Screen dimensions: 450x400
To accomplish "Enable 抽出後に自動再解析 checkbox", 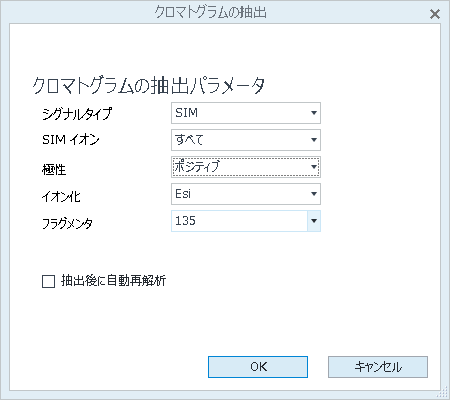I will tap(48, 281).
